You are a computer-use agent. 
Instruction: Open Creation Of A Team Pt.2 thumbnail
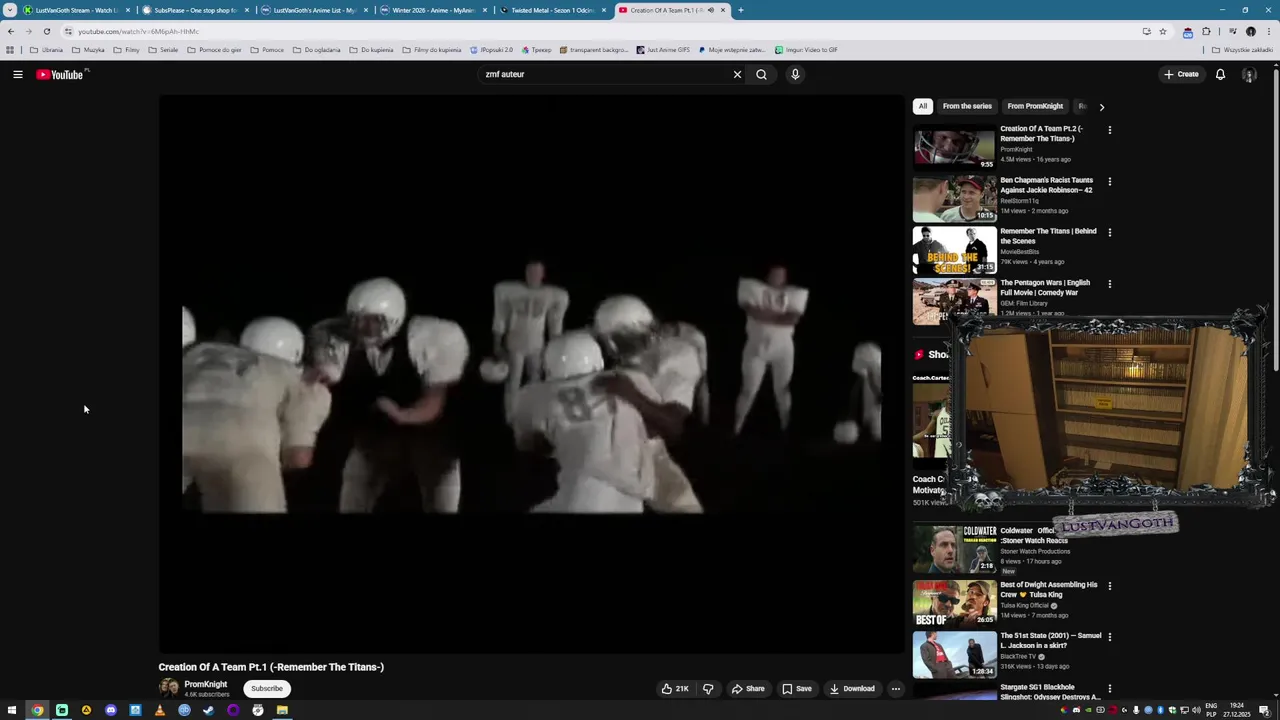[x=955, y=147]
